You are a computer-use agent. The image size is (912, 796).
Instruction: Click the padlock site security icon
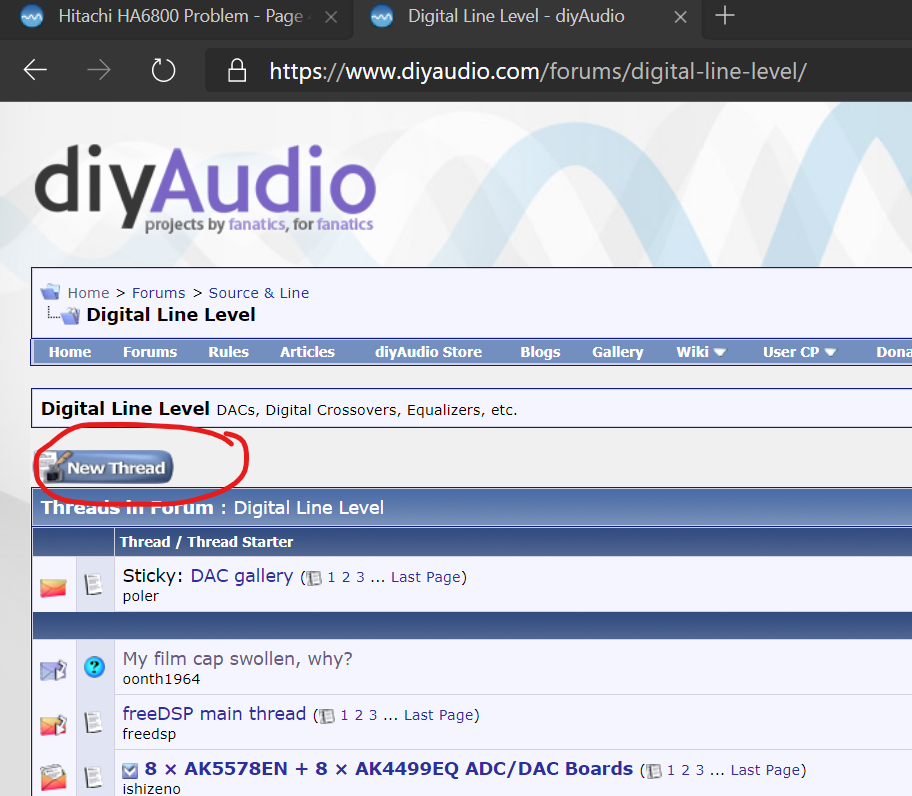(x=237, y=70)
